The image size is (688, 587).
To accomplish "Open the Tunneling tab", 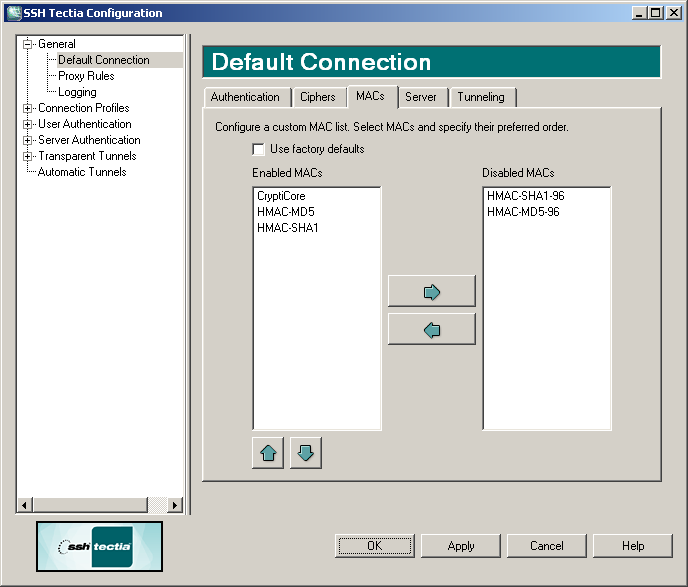I will coord(480,97).
